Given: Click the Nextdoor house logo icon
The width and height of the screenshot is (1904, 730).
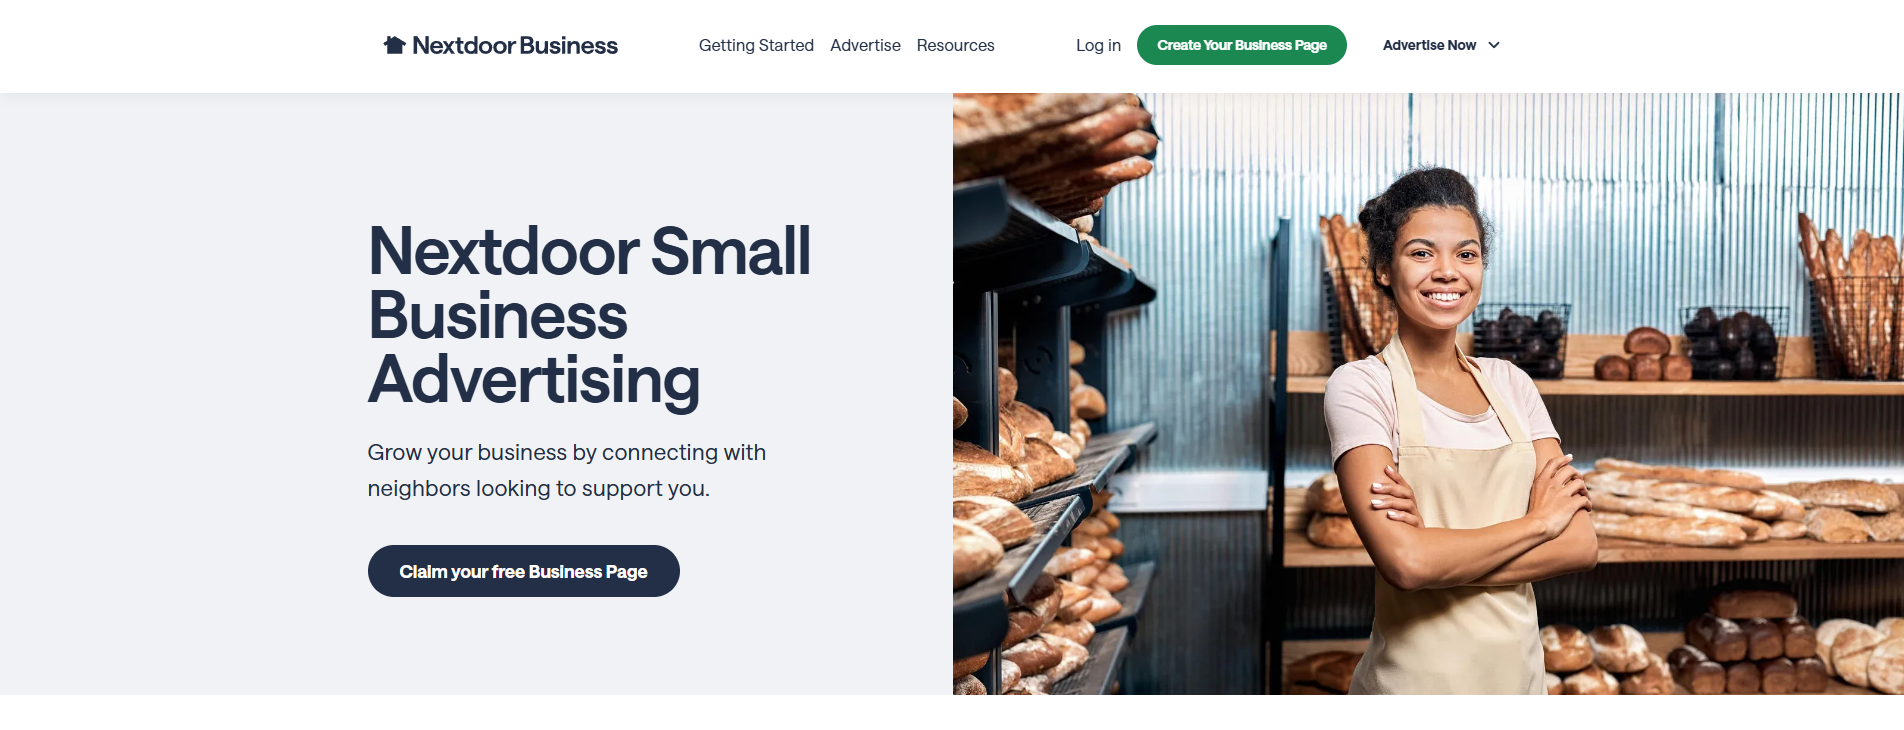Looking at the screenshot, I should point(394,45).
